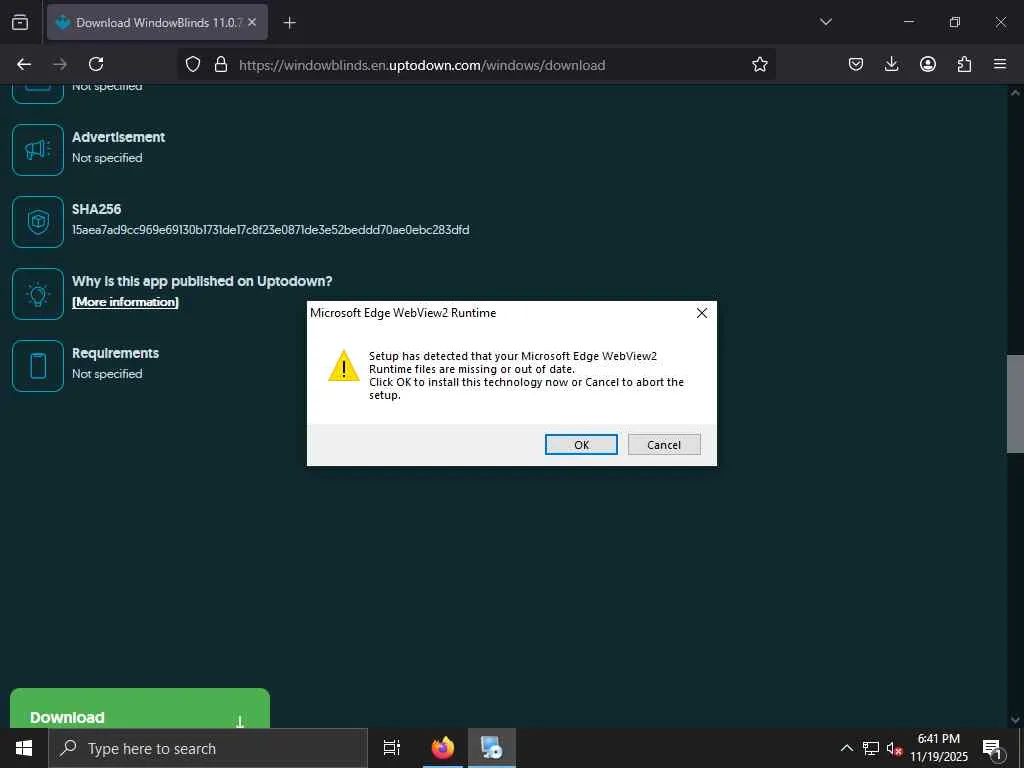Click the Requirements heading text
The height and width of the screenshot is (768, 1024).
pos(116,353)
